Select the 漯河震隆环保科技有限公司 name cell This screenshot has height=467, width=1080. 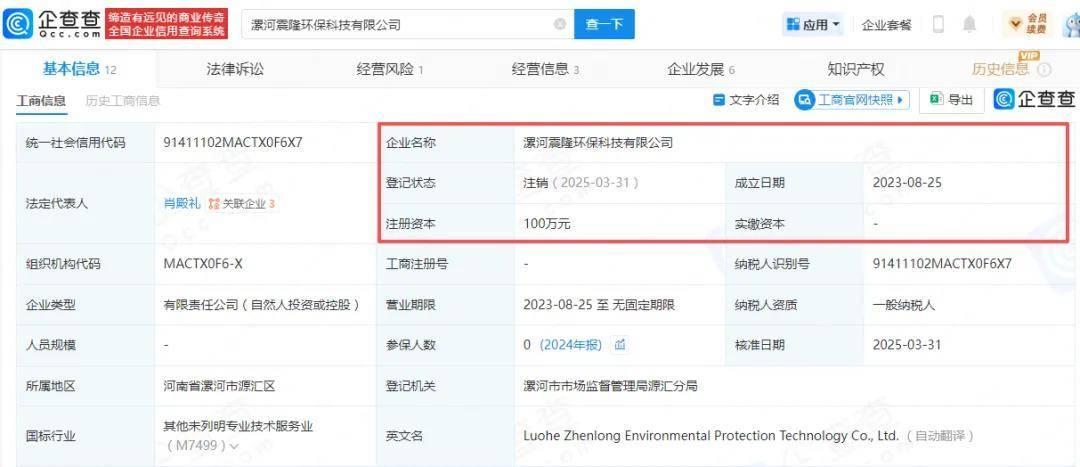point(598,143)
